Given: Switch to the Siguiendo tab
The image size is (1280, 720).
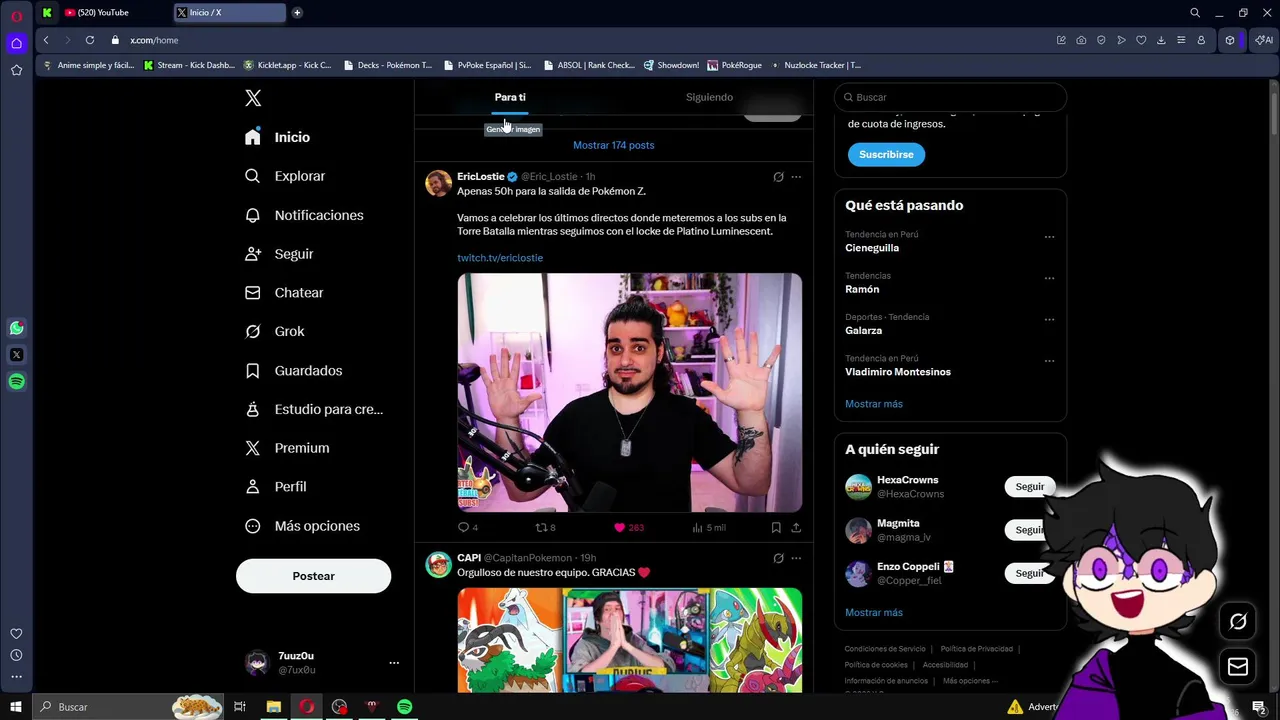Looking at the screenshot, I should (x=709, y=97).
